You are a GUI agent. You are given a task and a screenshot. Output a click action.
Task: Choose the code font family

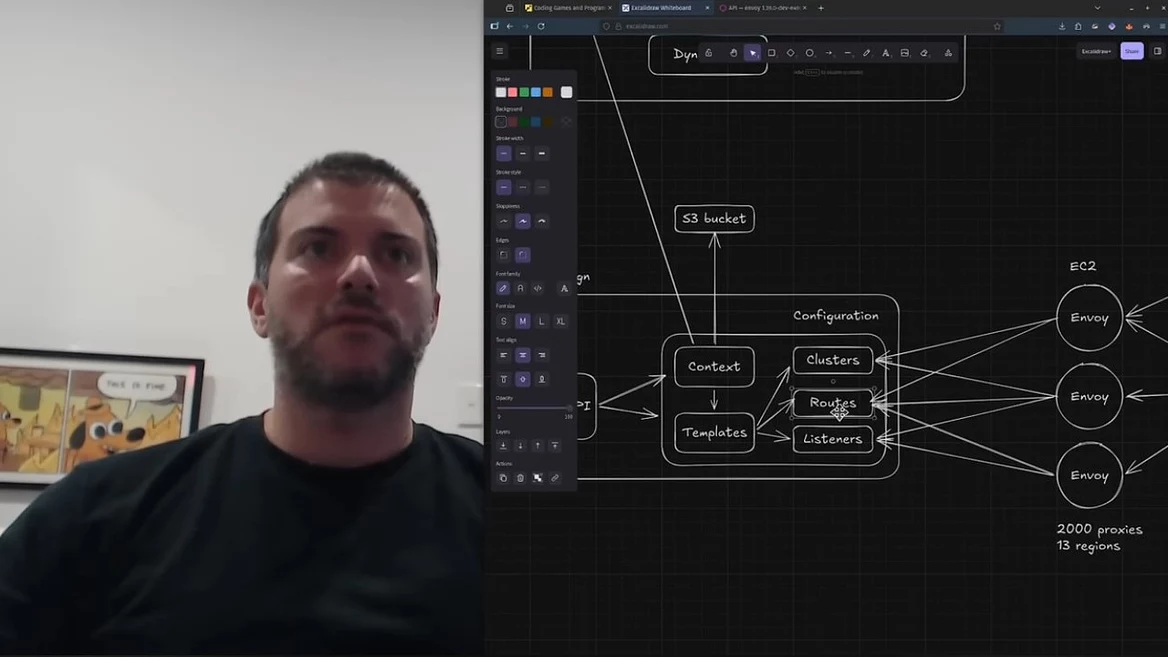[538, 288]
